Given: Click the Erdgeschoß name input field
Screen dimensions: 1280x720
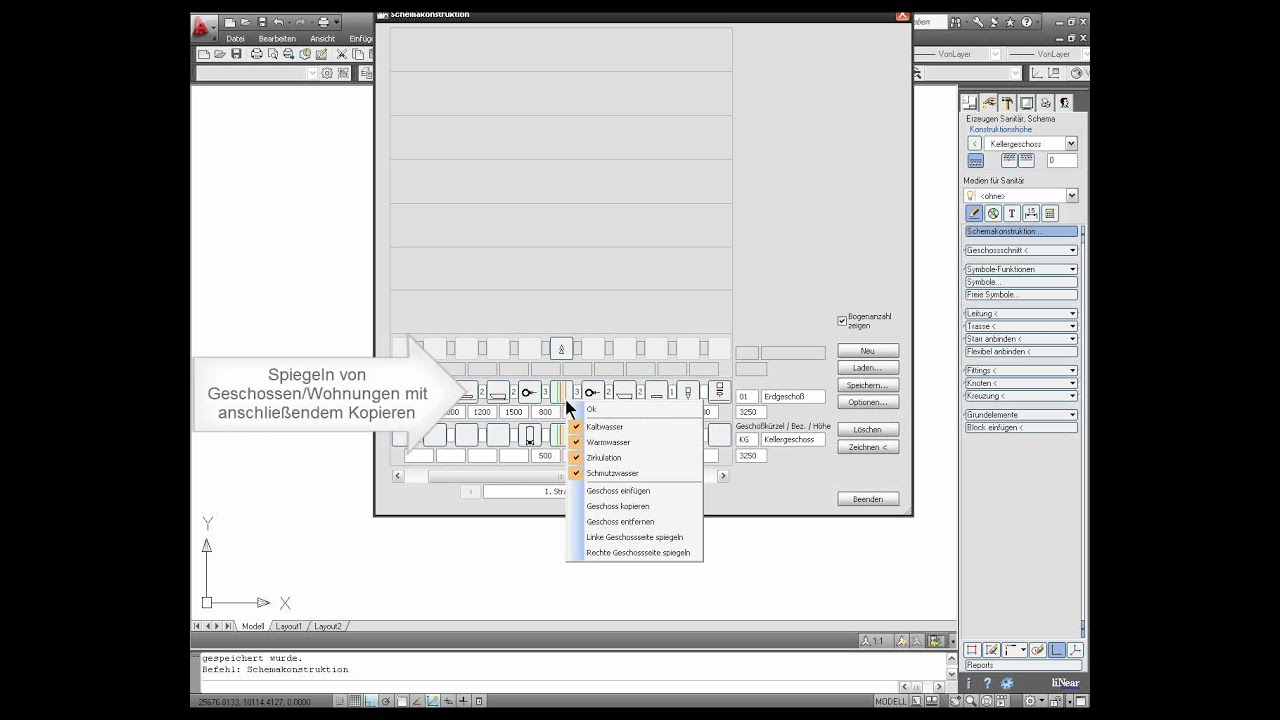Looking at the screenshot, I should 793,397.
